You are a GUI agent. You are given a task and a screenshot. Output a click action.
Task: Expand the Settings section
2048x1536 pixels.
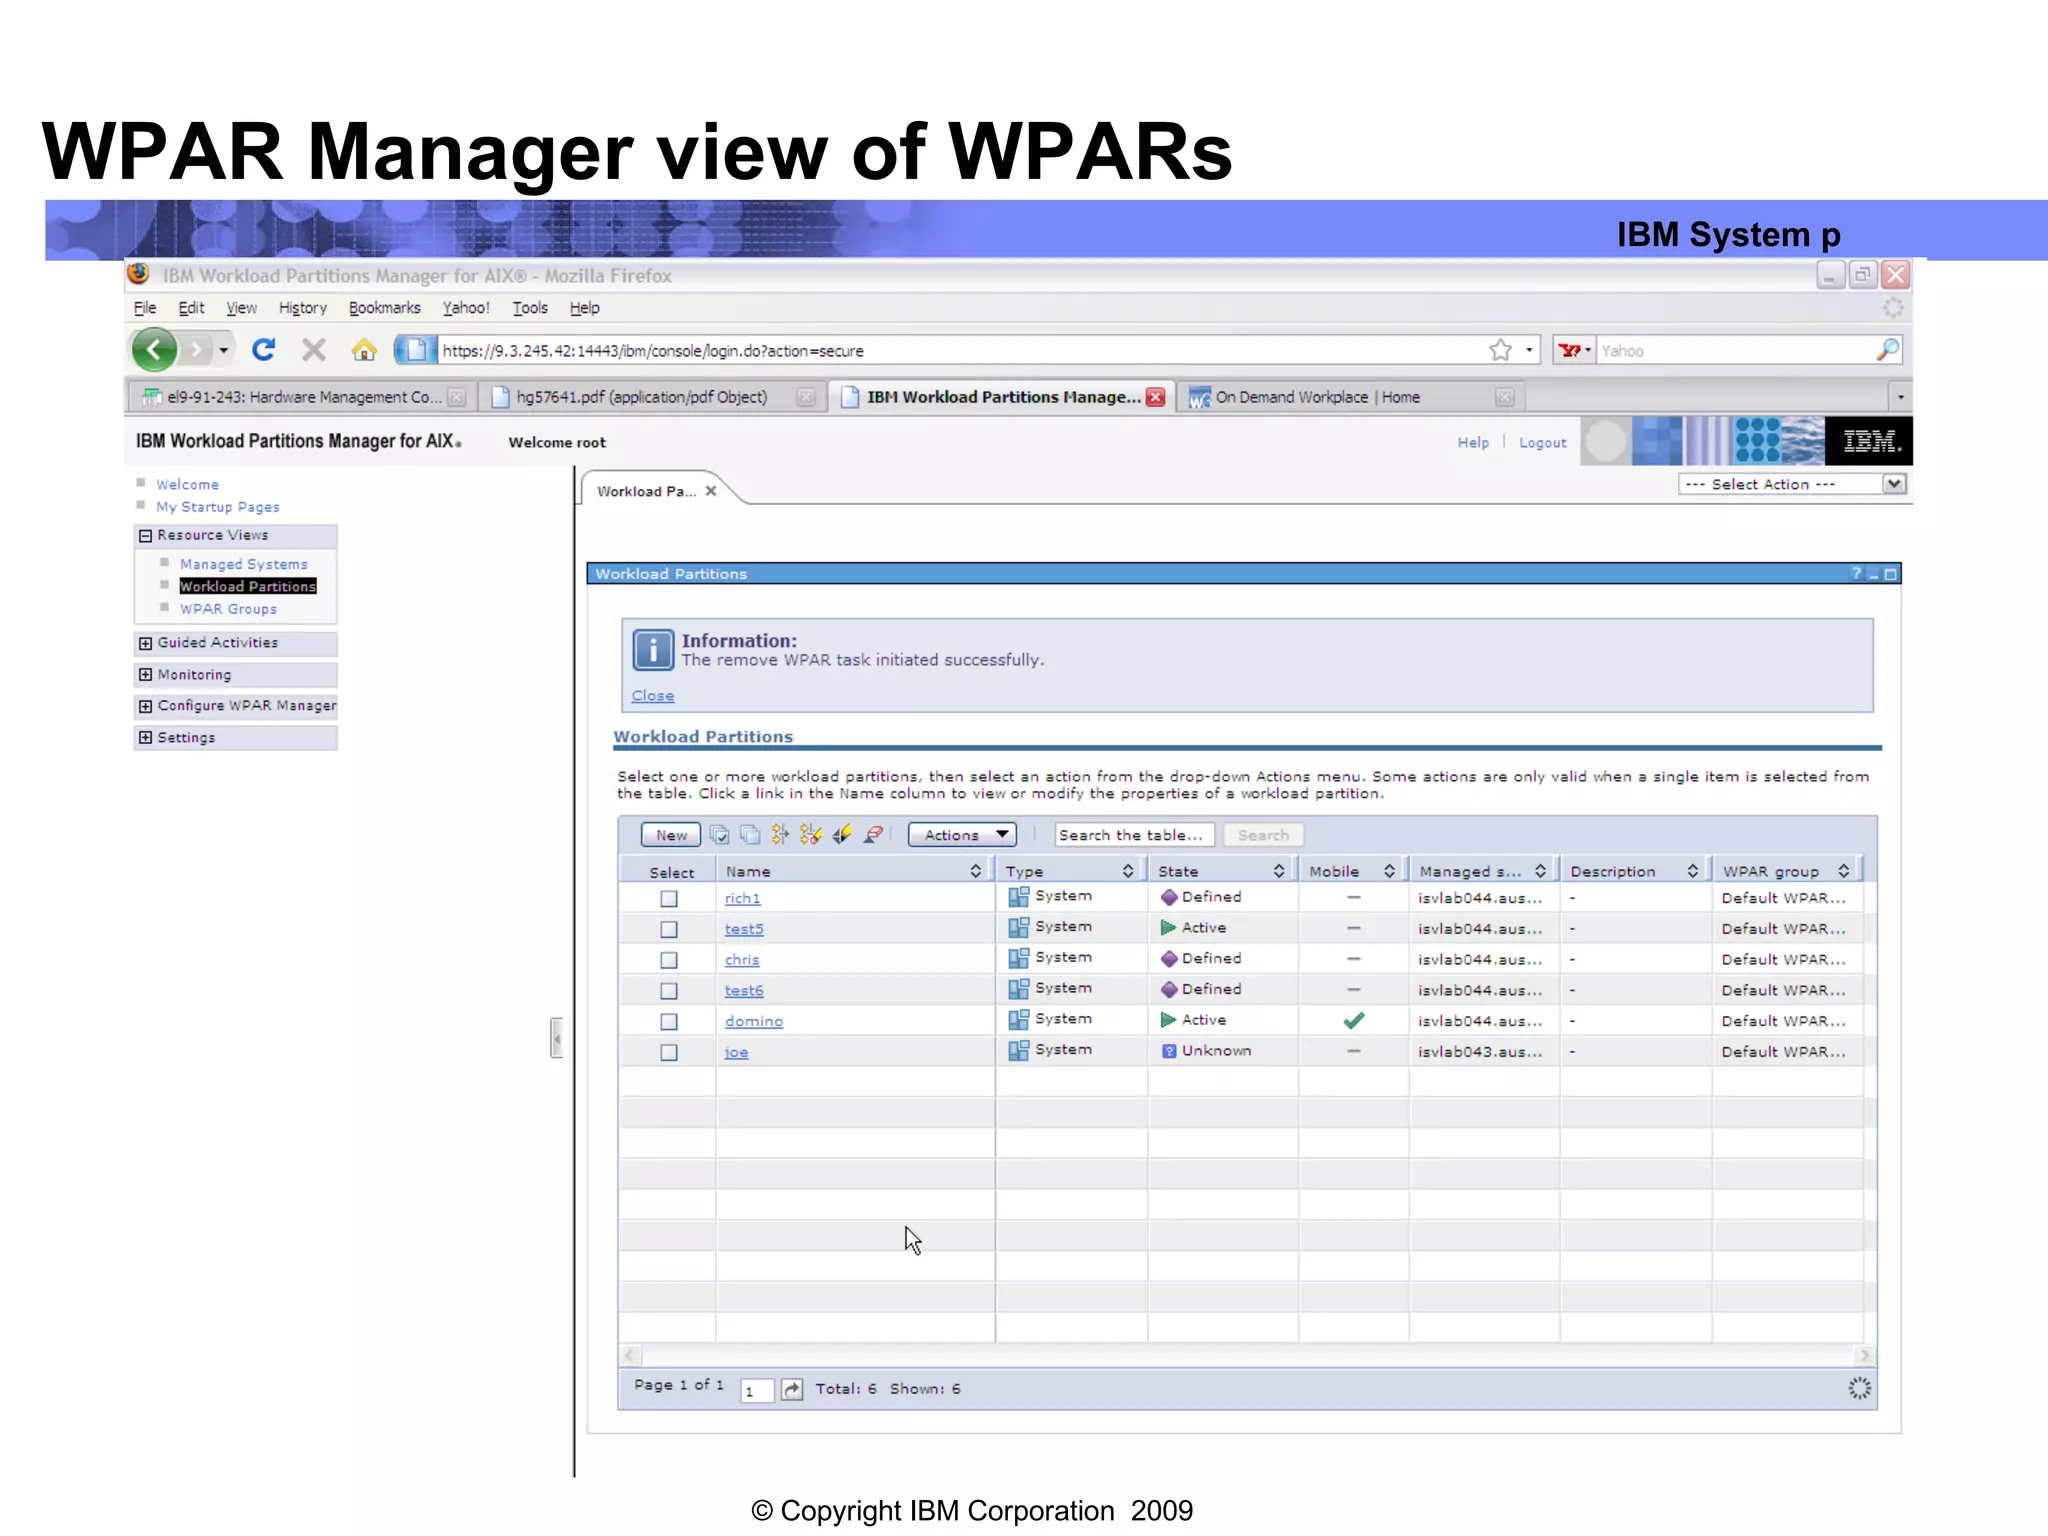tap(145, 738)
